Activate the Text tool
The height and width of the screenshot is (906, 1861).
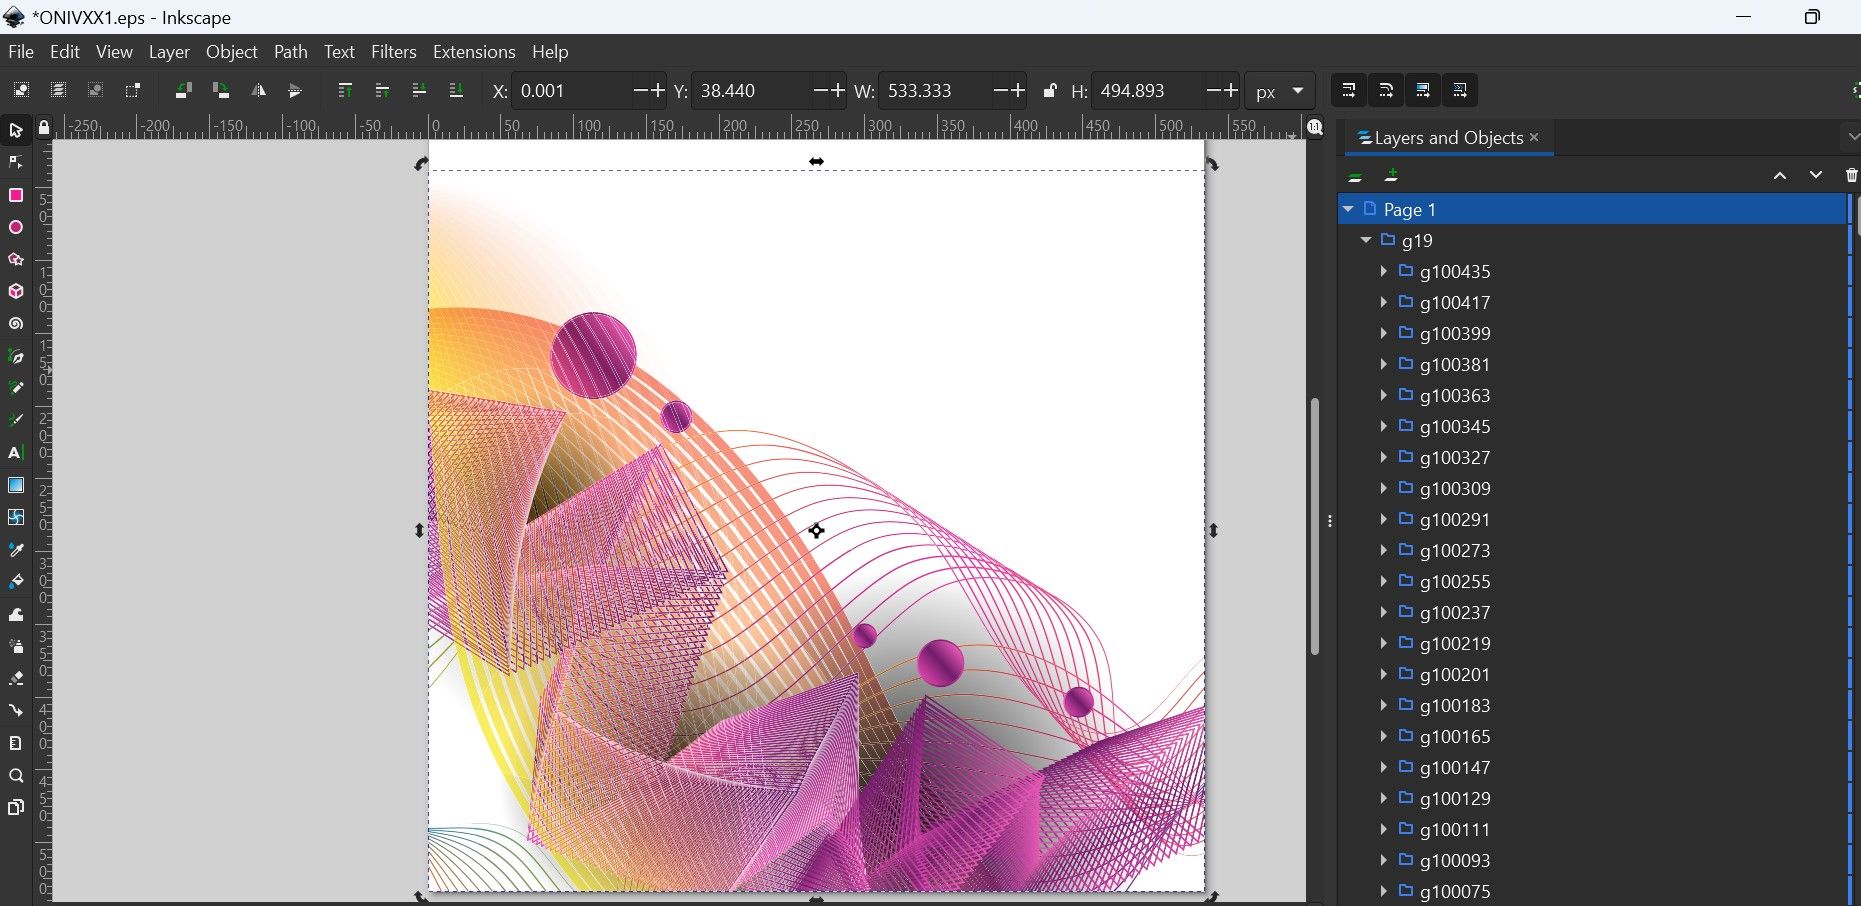(16, 453)
